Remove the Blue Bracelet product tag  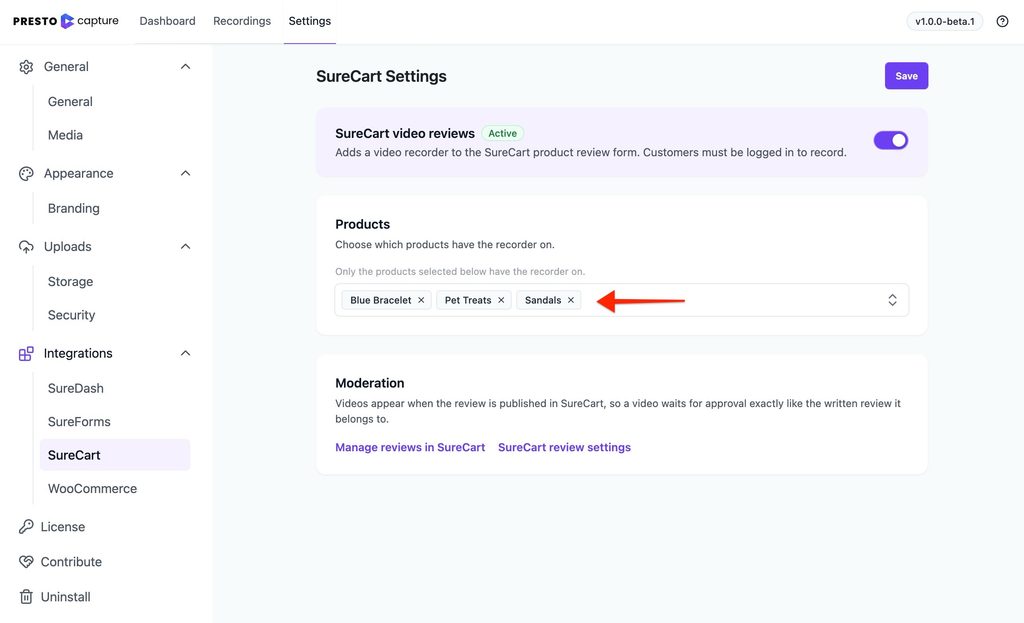pos(421,300)
